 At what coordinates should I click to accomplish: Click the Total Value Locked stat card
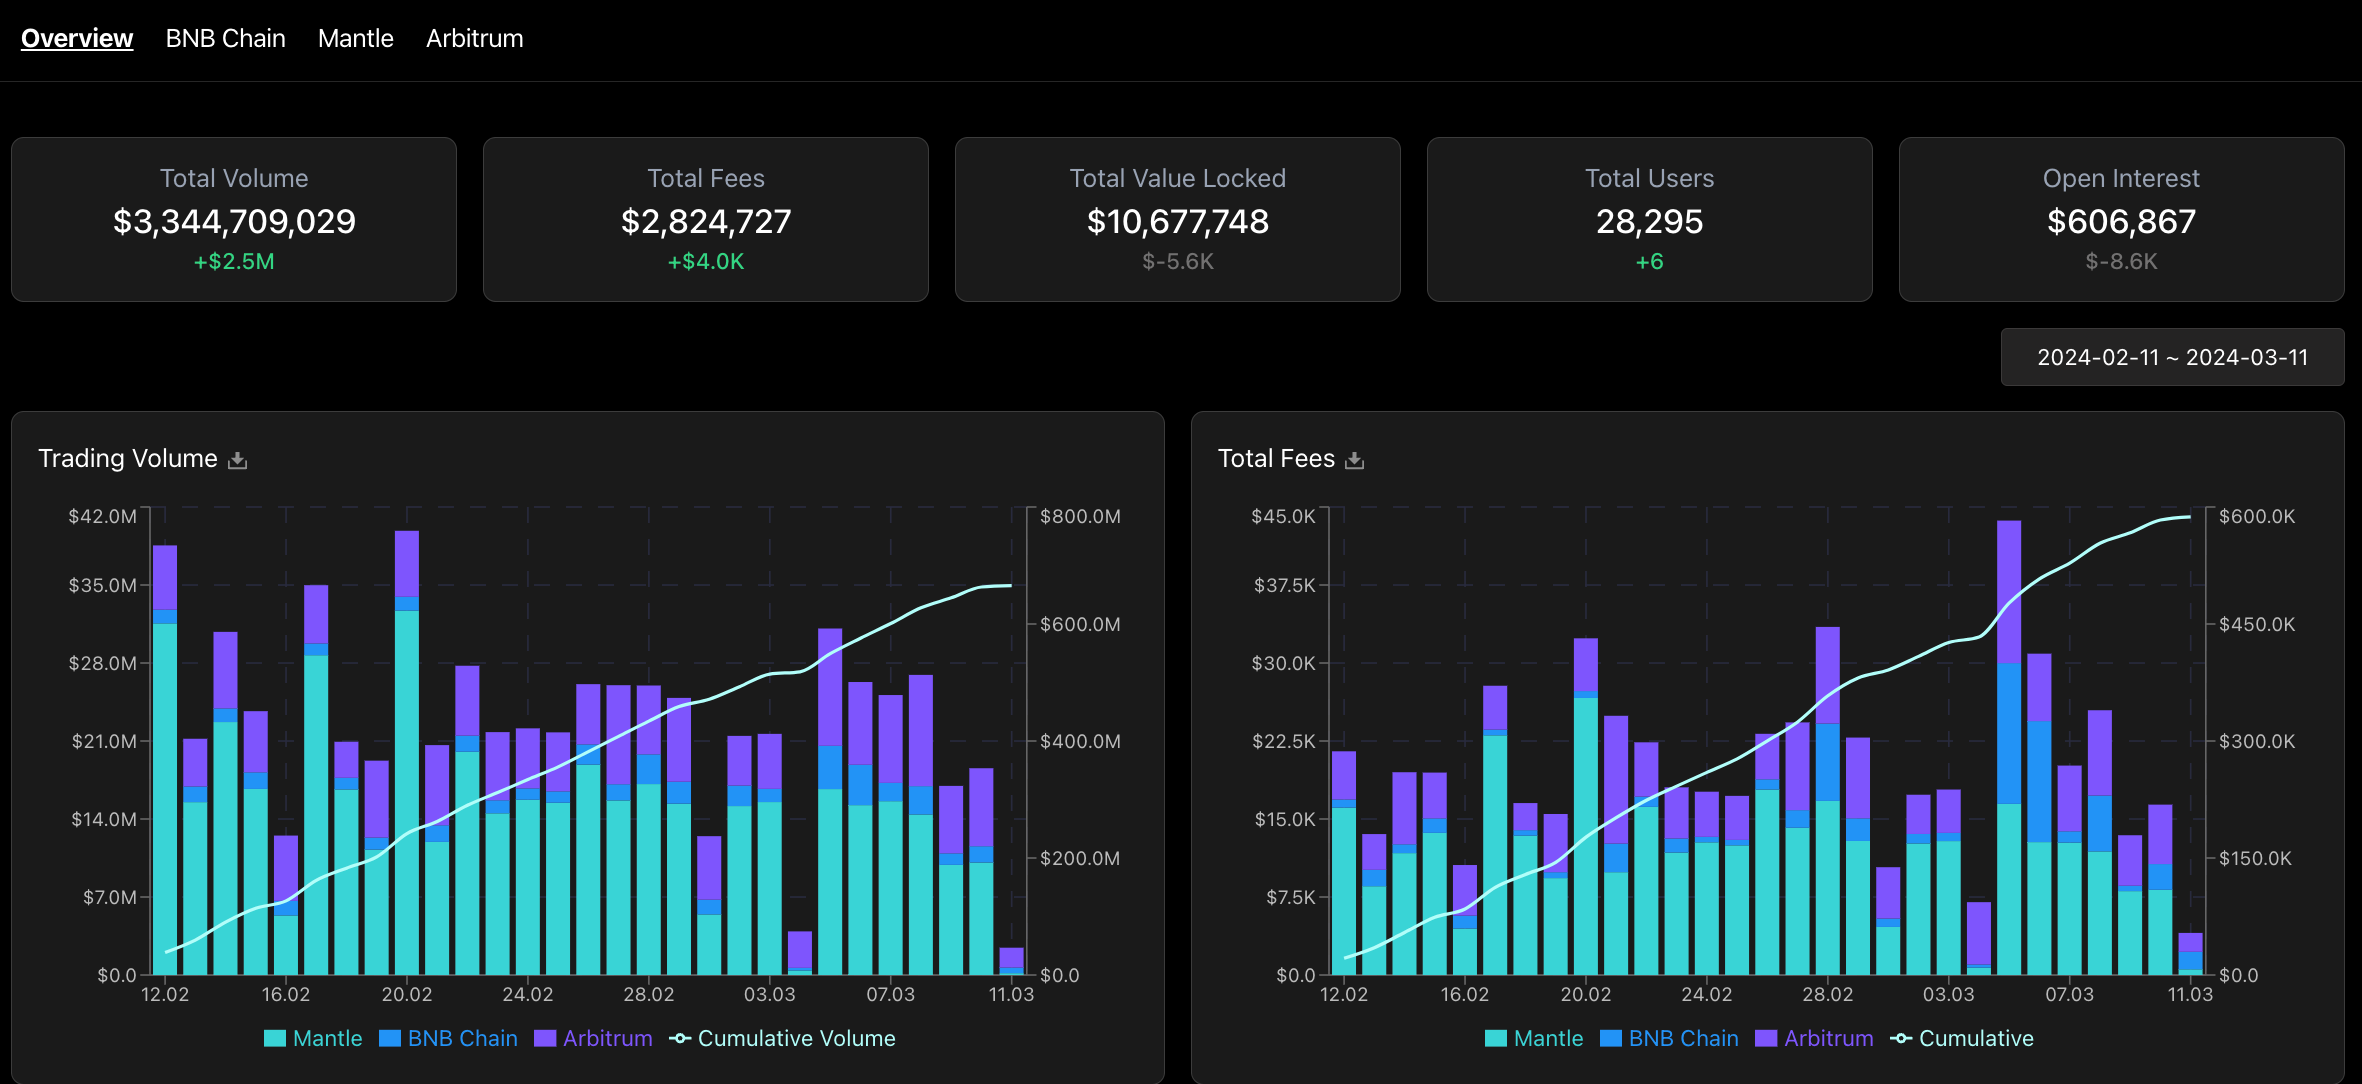click(x=1177, y=219)
